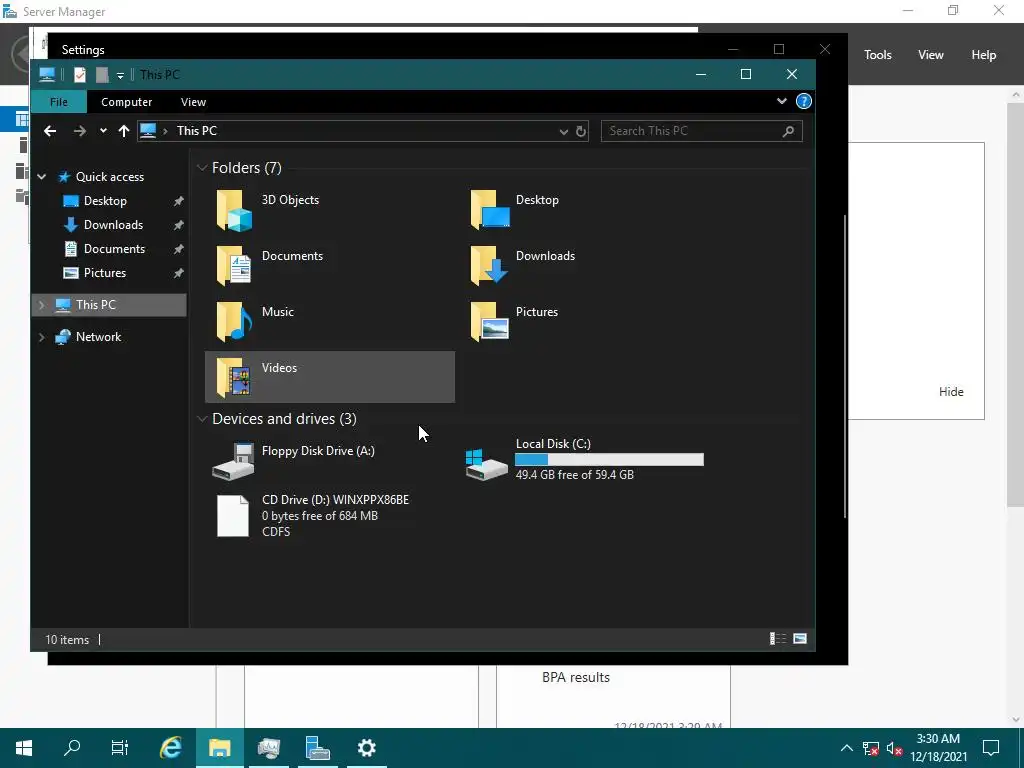Click the Local Disk (C:) usage bar
This screenshot has width=1024, height=768.
click(x=609, y=460)
